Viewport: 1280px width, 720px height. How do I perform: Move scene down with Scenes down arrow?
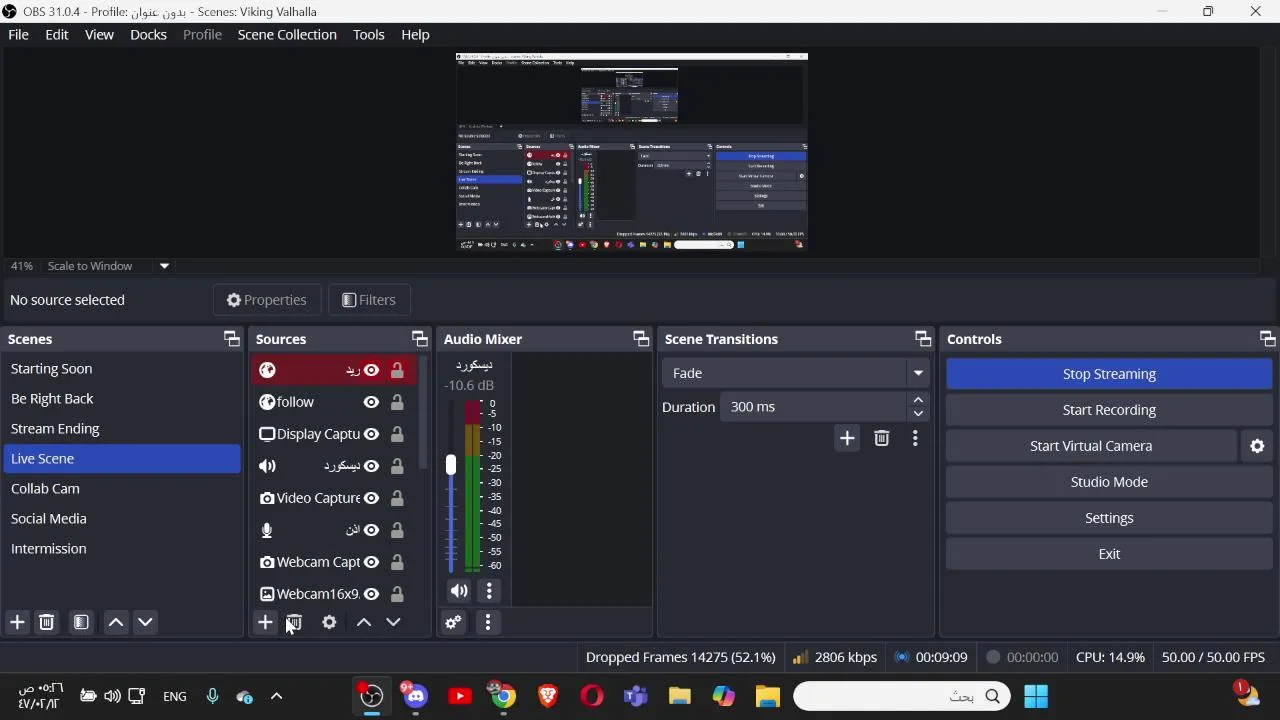tap(145, 622)
